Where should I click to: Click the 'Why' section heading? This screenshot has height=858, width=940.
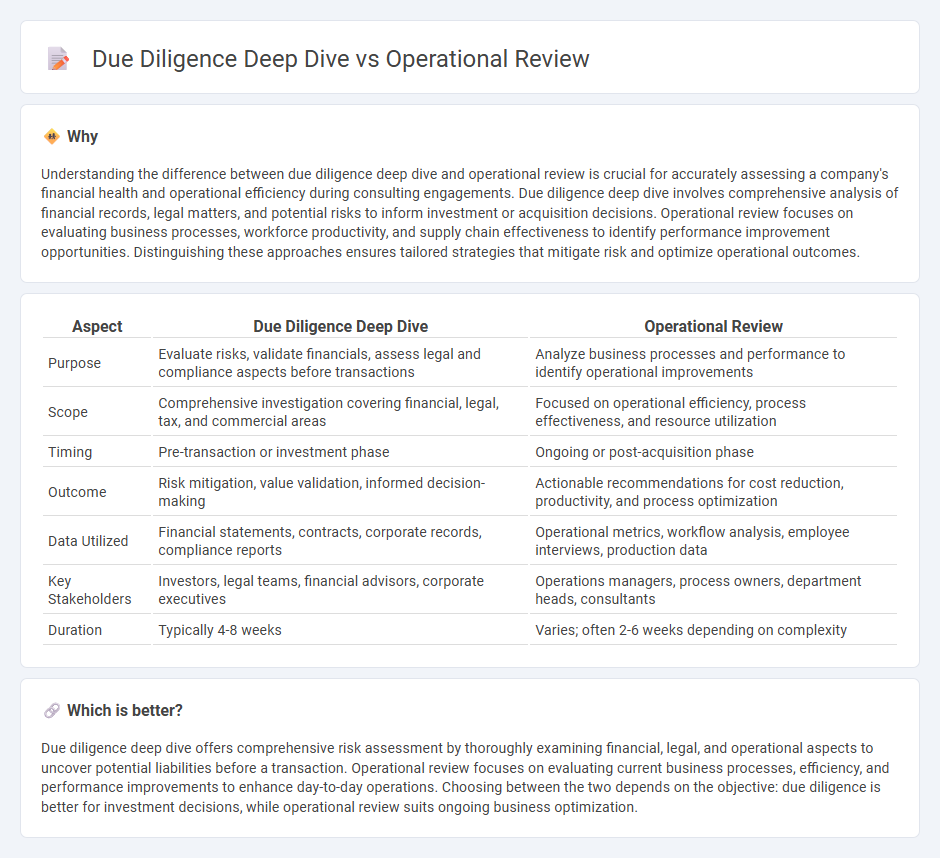coord(82,137)
